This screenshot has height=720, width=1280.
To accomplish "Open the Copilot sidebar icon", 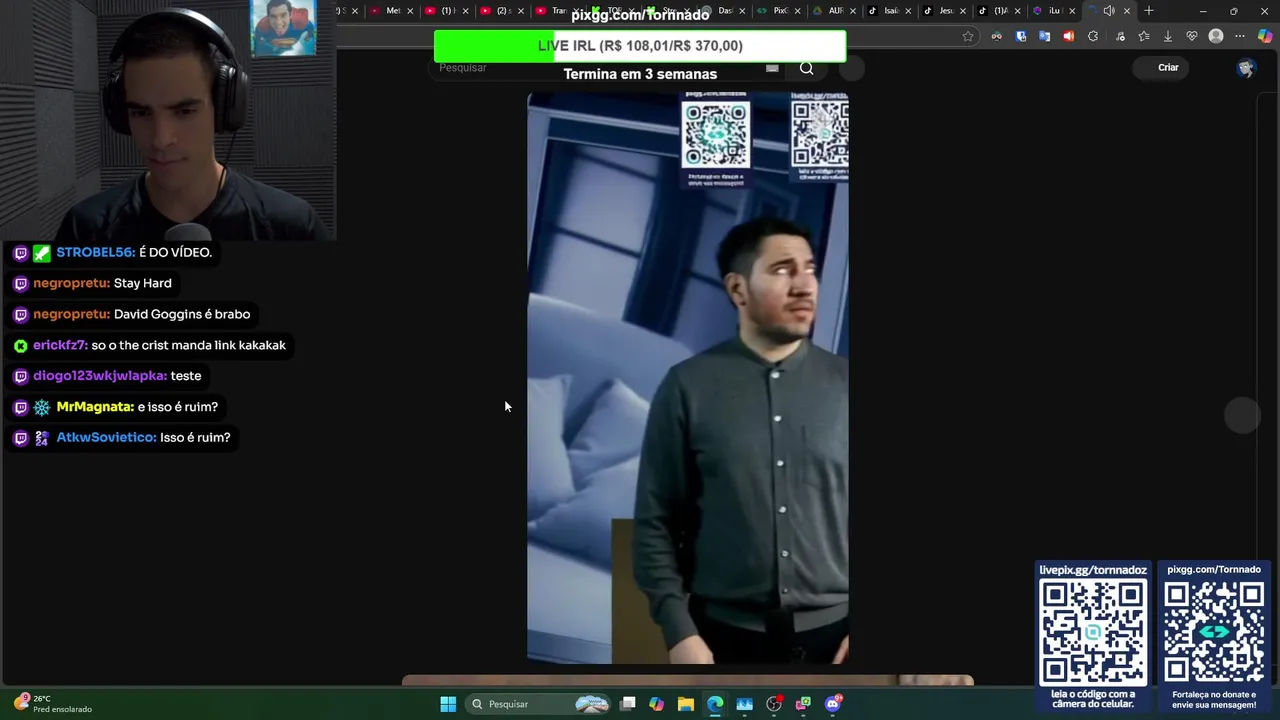I will 1265,36.
